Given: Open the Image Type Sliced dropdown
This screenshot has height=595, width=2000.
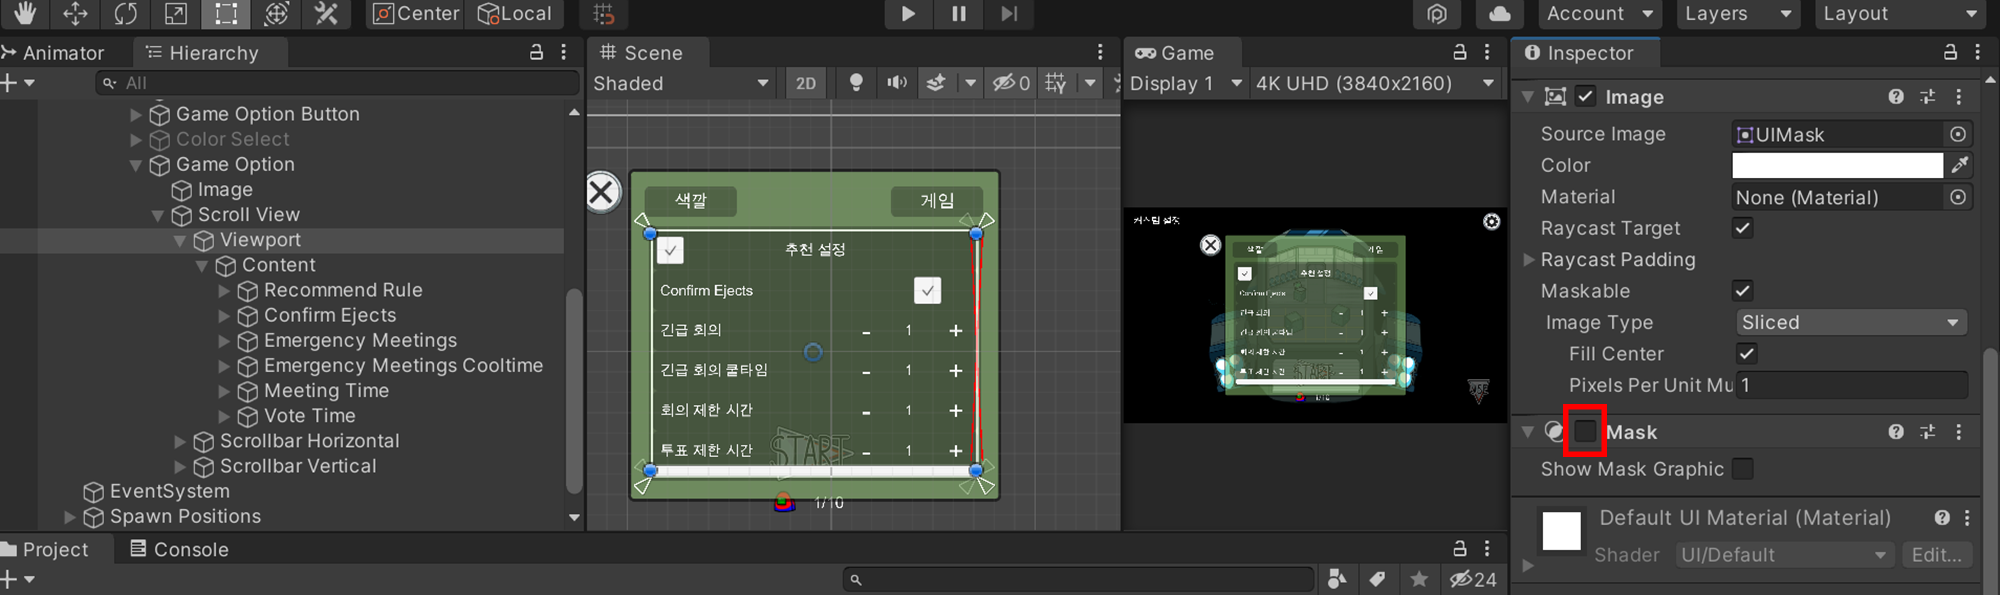Looking at the screenshot, I should click(1851, 322).
